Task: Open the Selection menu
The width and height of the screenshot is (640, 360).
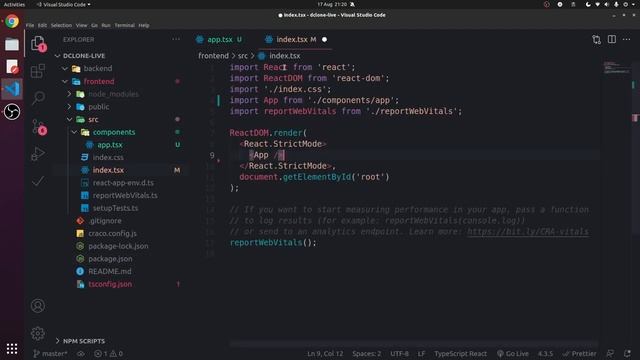Action: [x=61, y=25]
